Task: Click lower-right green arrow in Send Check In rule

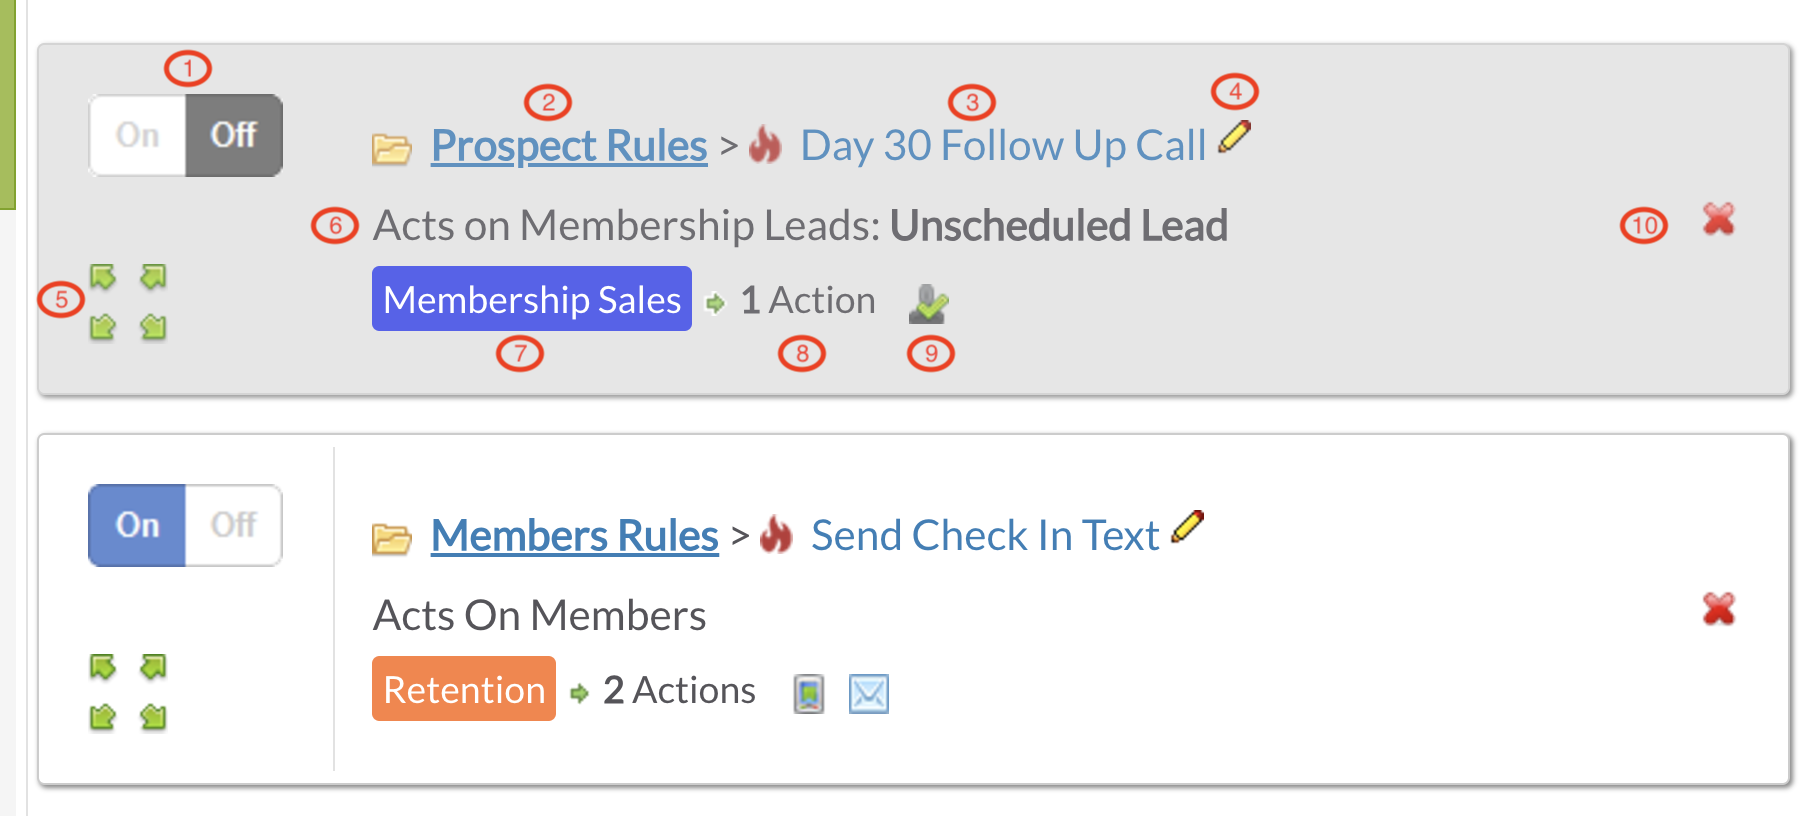Action: 153,717
